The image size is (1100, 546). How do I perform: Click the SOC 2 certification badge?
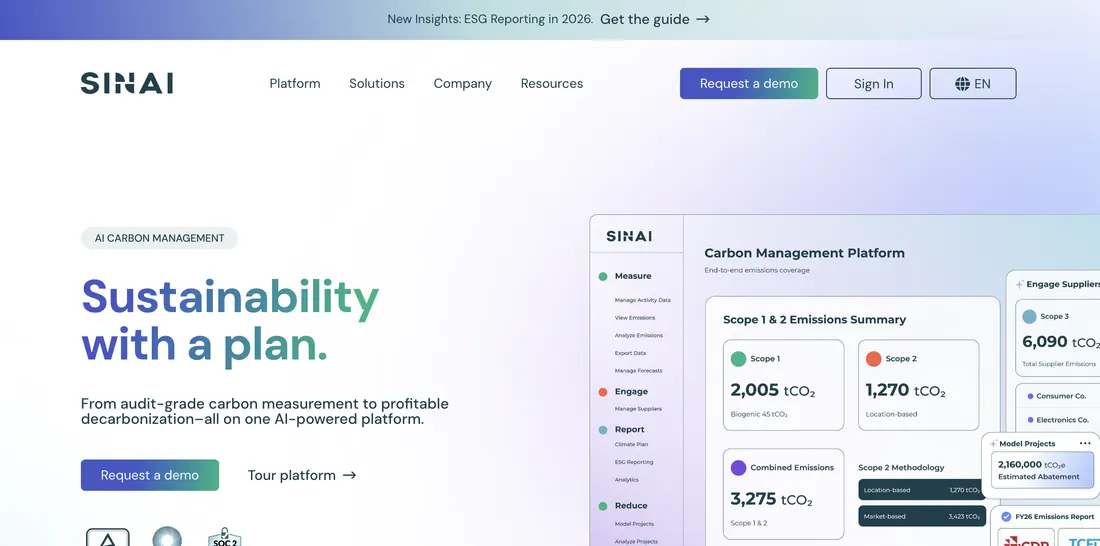coord(224,538)
